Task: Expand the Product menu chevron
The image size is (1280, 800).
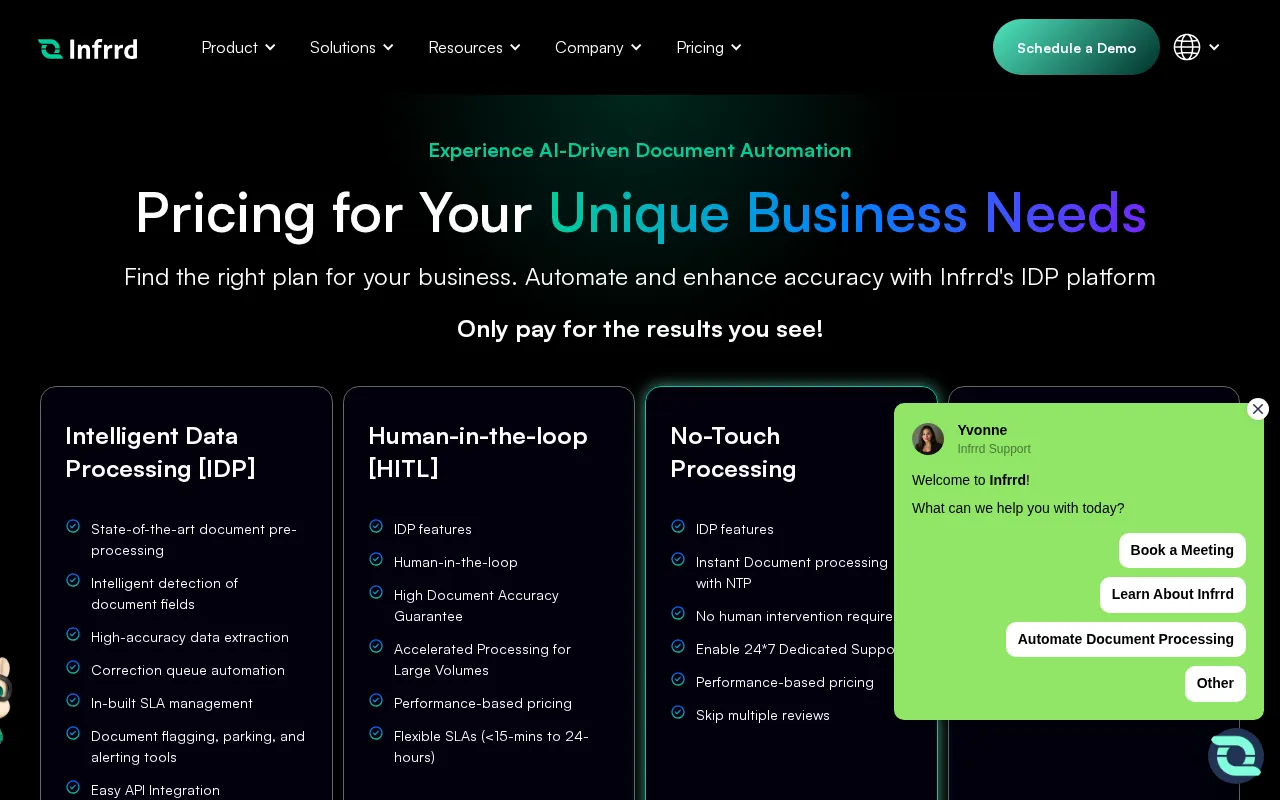Action: point(270,47)
